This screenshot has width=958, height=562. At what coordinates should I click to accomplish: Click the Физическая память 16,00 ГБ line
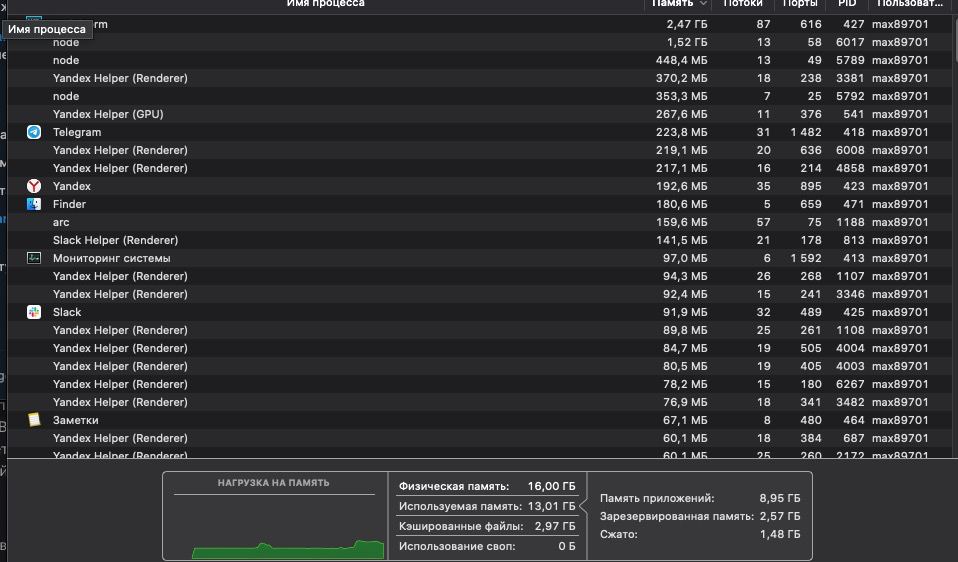click(487, 487)
